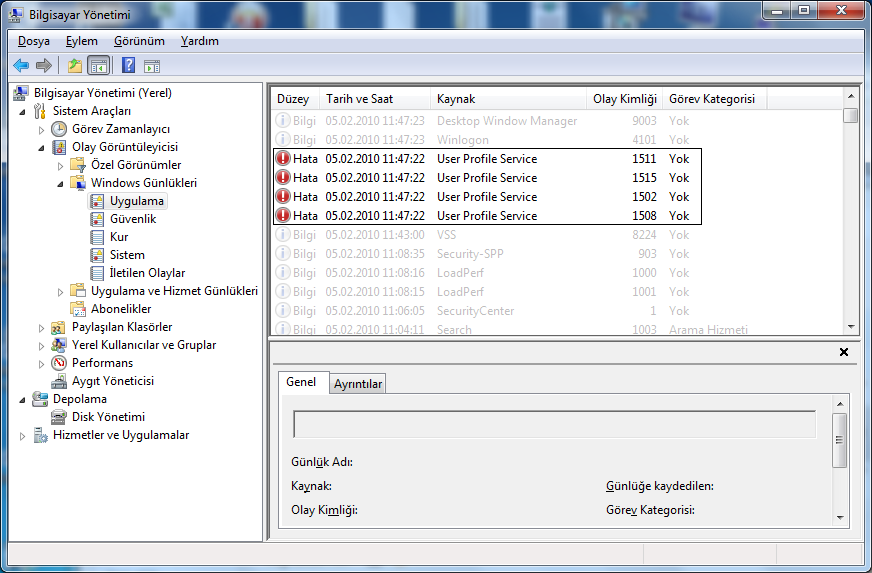
Task: Click the Back arrow toolbar icon
Action: pyautogui.click(x=21, y=66)
